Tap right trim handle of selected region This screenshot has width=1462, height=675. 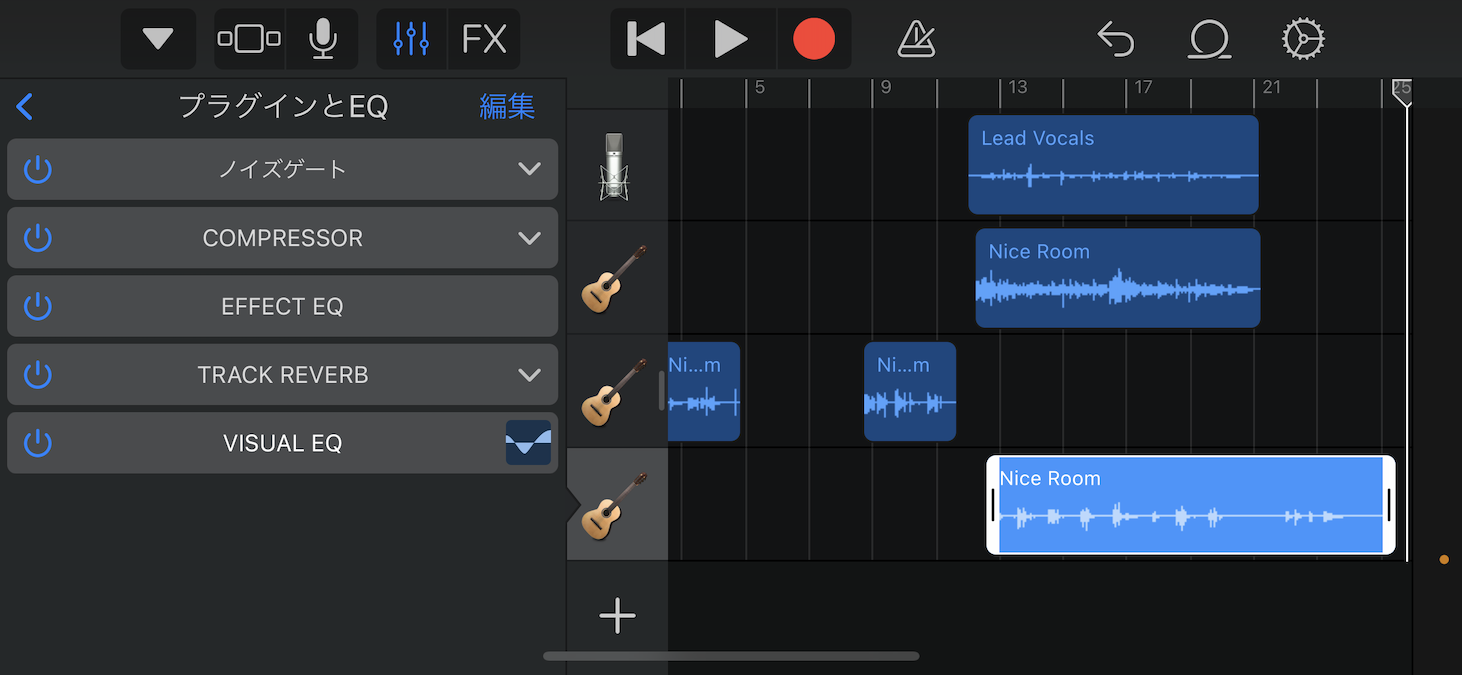1389,505
